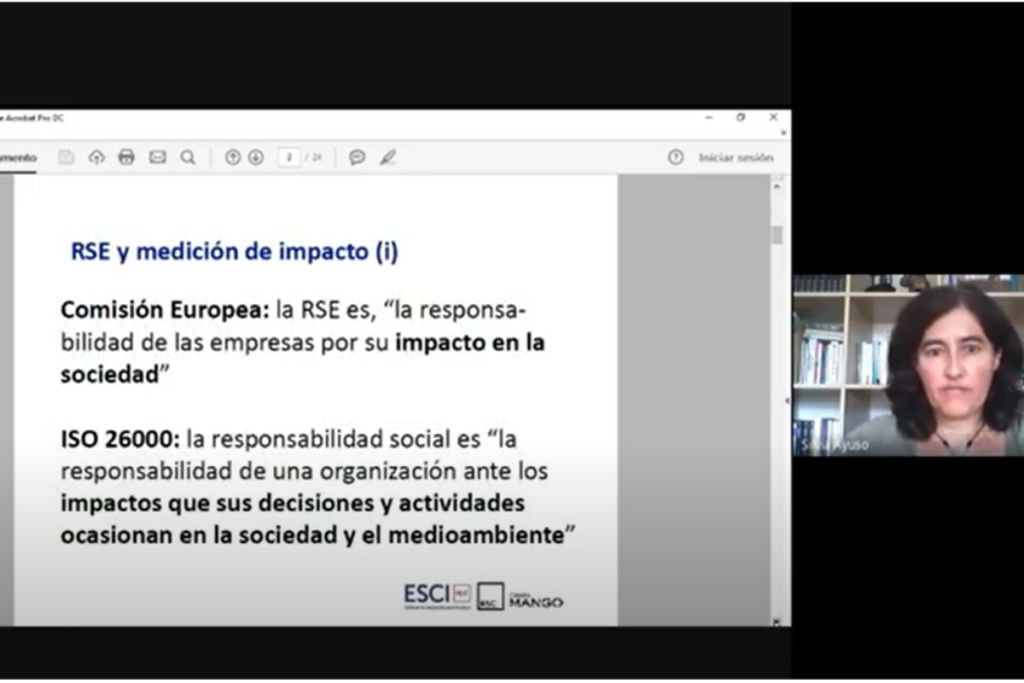Viewport: 1024px width, 683px height.
Task: Maximize the Acrobat window
Action: 741,117
